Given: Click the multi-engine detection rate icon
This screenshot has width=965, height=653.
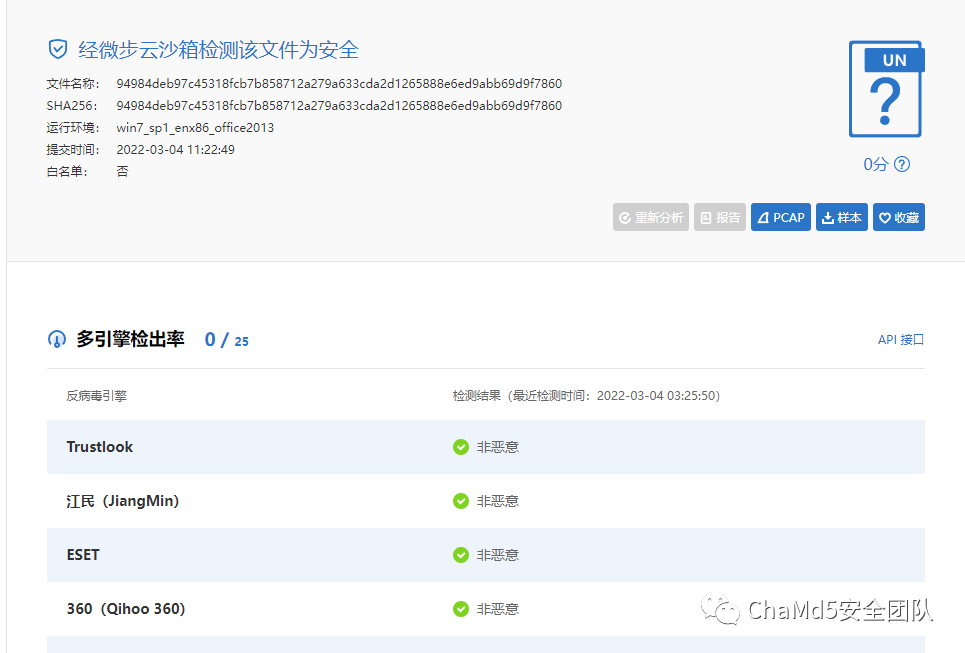Looking at the screenshot, I should [x=57, y=339].
